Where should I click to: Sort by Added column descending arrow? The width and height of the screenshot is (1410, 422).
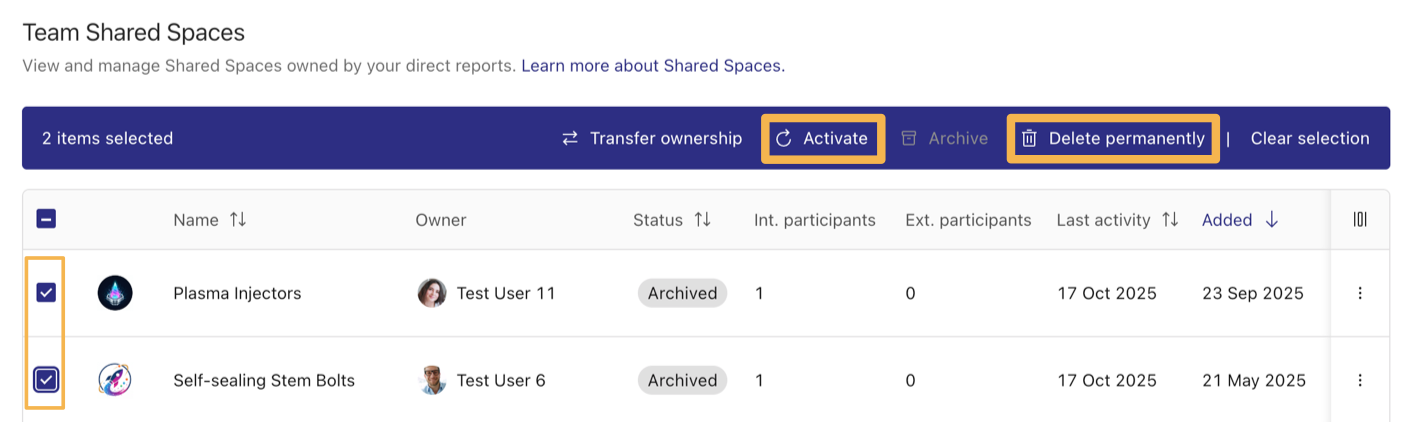tap(1271, 220)
